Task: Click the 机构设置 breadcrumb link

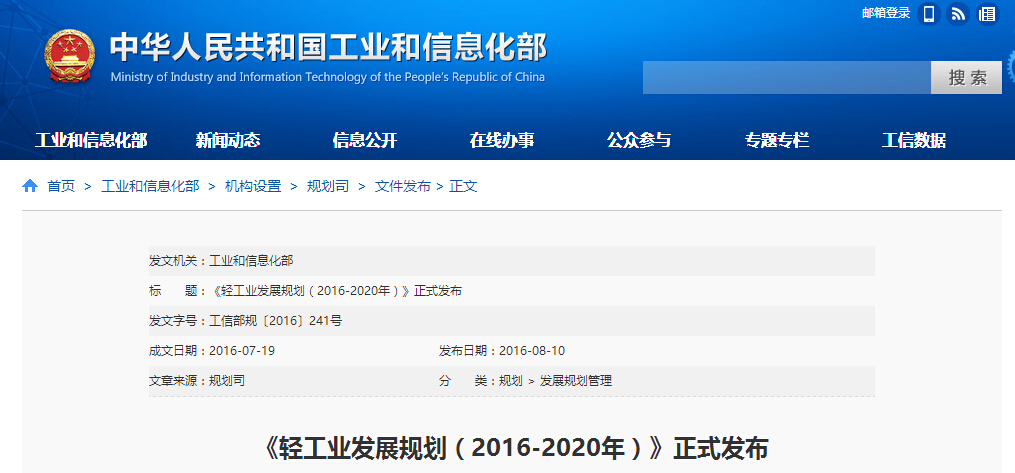Action: [253, 187]
